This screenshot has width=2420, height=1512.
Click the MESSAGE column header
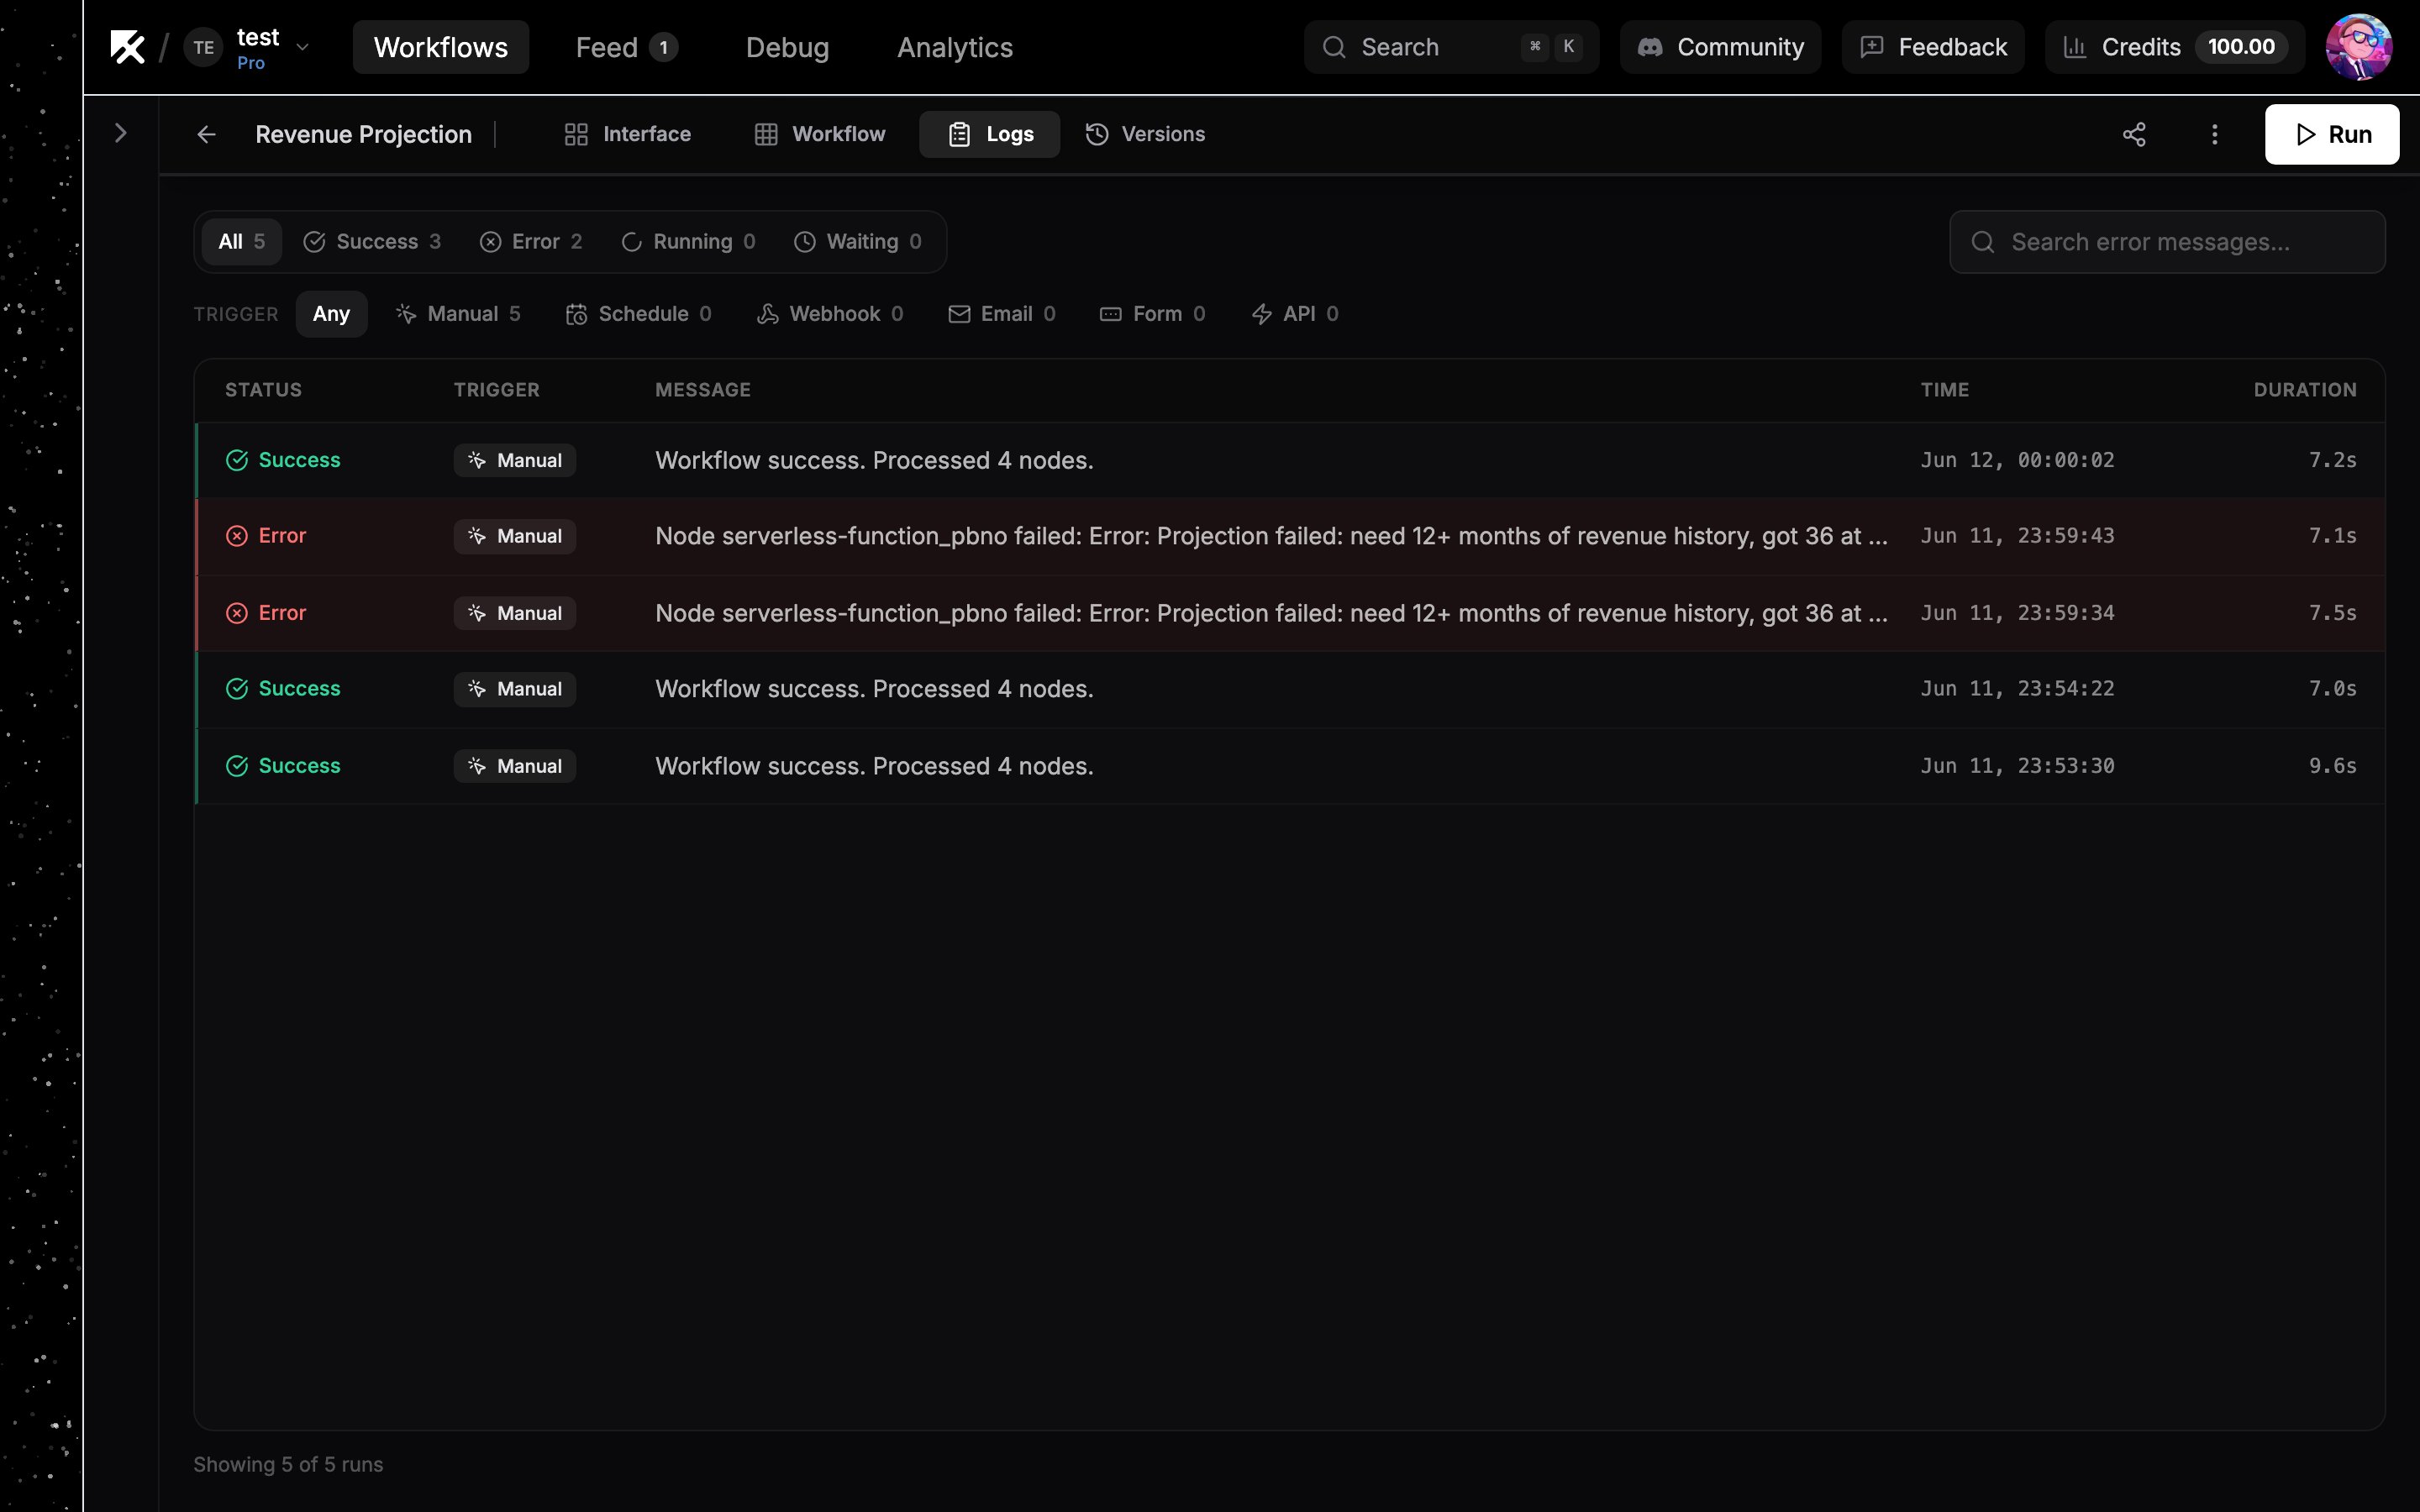703,390
